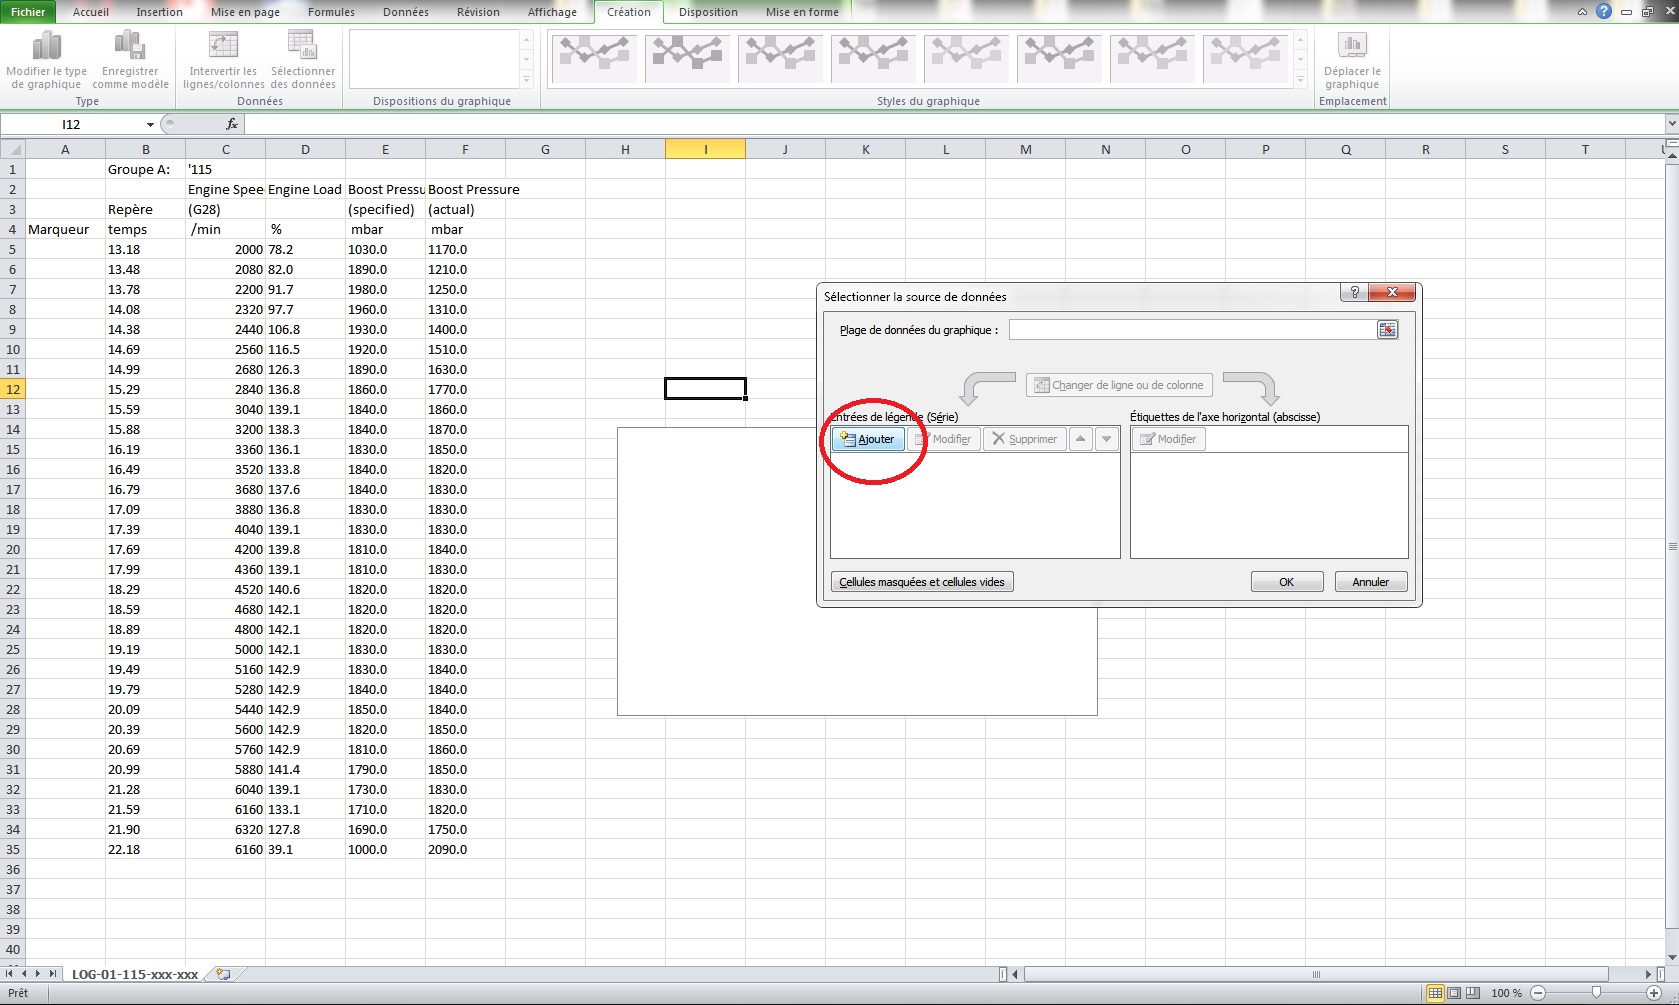Click the Ajouter button

tap(868, 439)
